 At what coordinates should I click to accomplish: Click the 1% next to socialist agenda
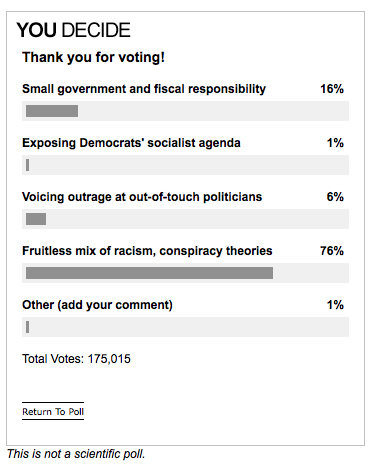(x=335, y=143)
